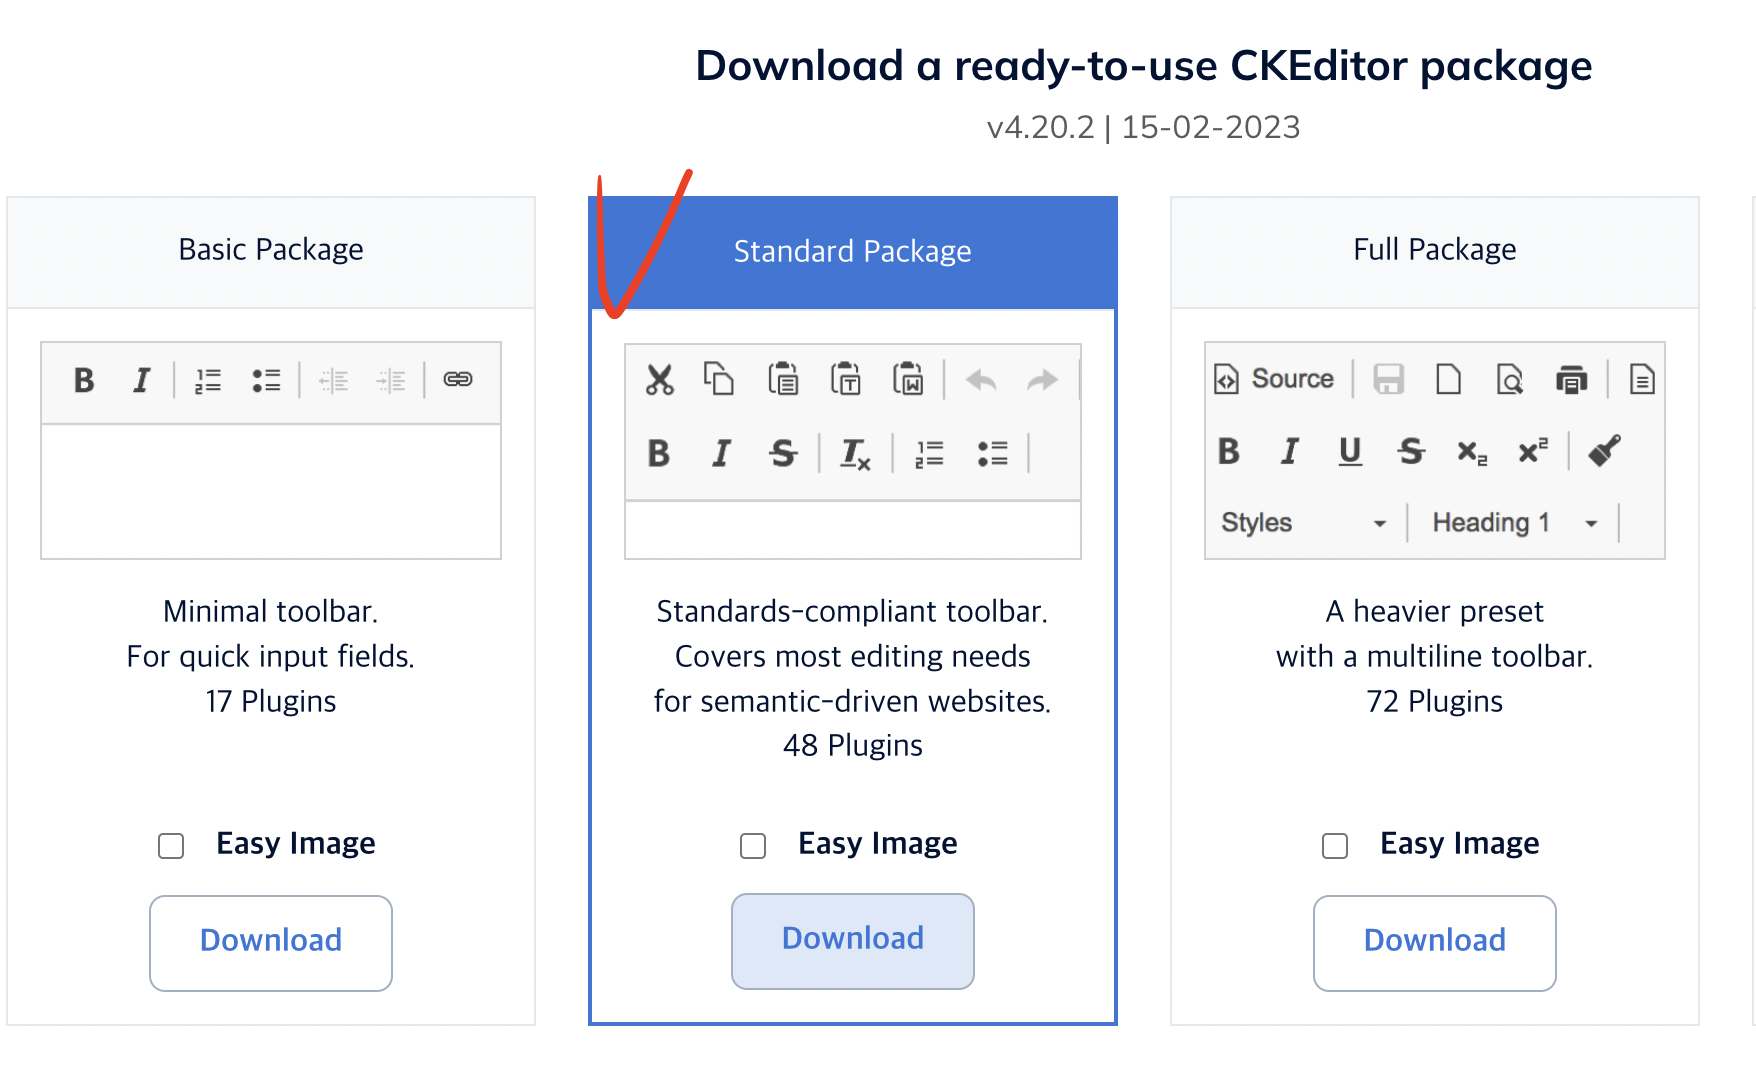The image size is (1756, 1074).
Task: Click Paste icon in Standard Package preview
Action: (x=783, y=379)
